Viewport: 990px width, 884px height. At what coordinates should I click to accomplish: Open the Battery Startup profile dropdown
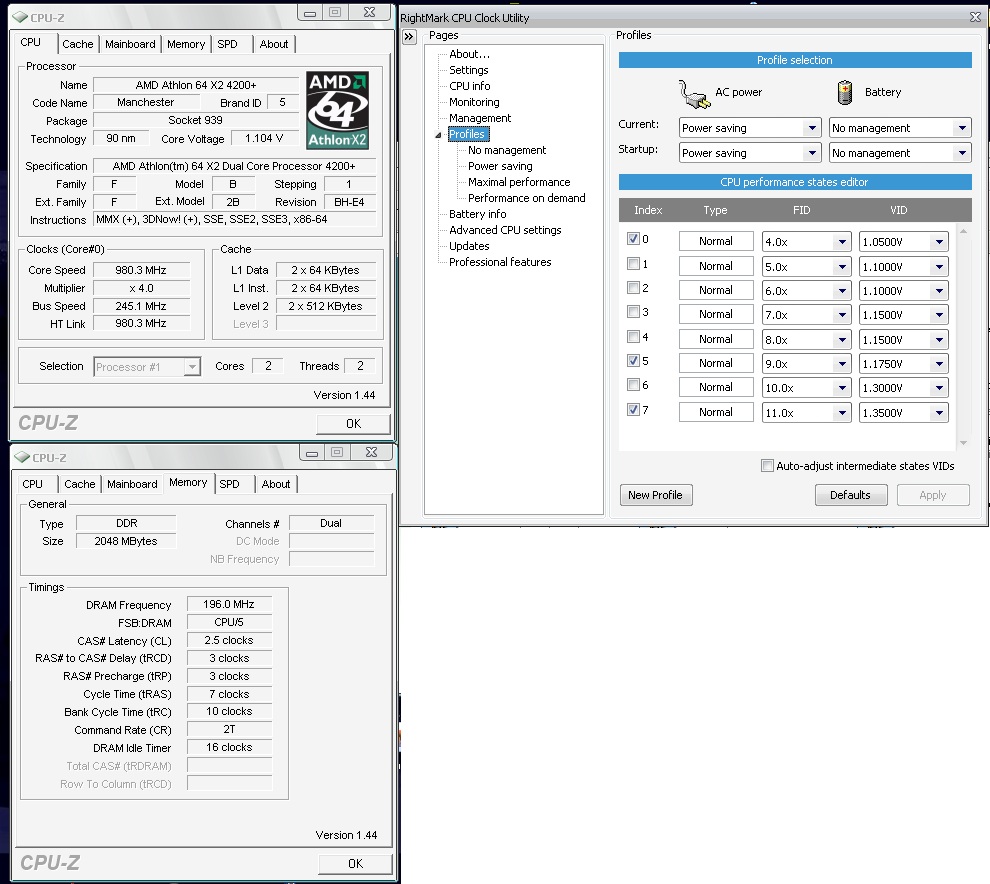900,153
